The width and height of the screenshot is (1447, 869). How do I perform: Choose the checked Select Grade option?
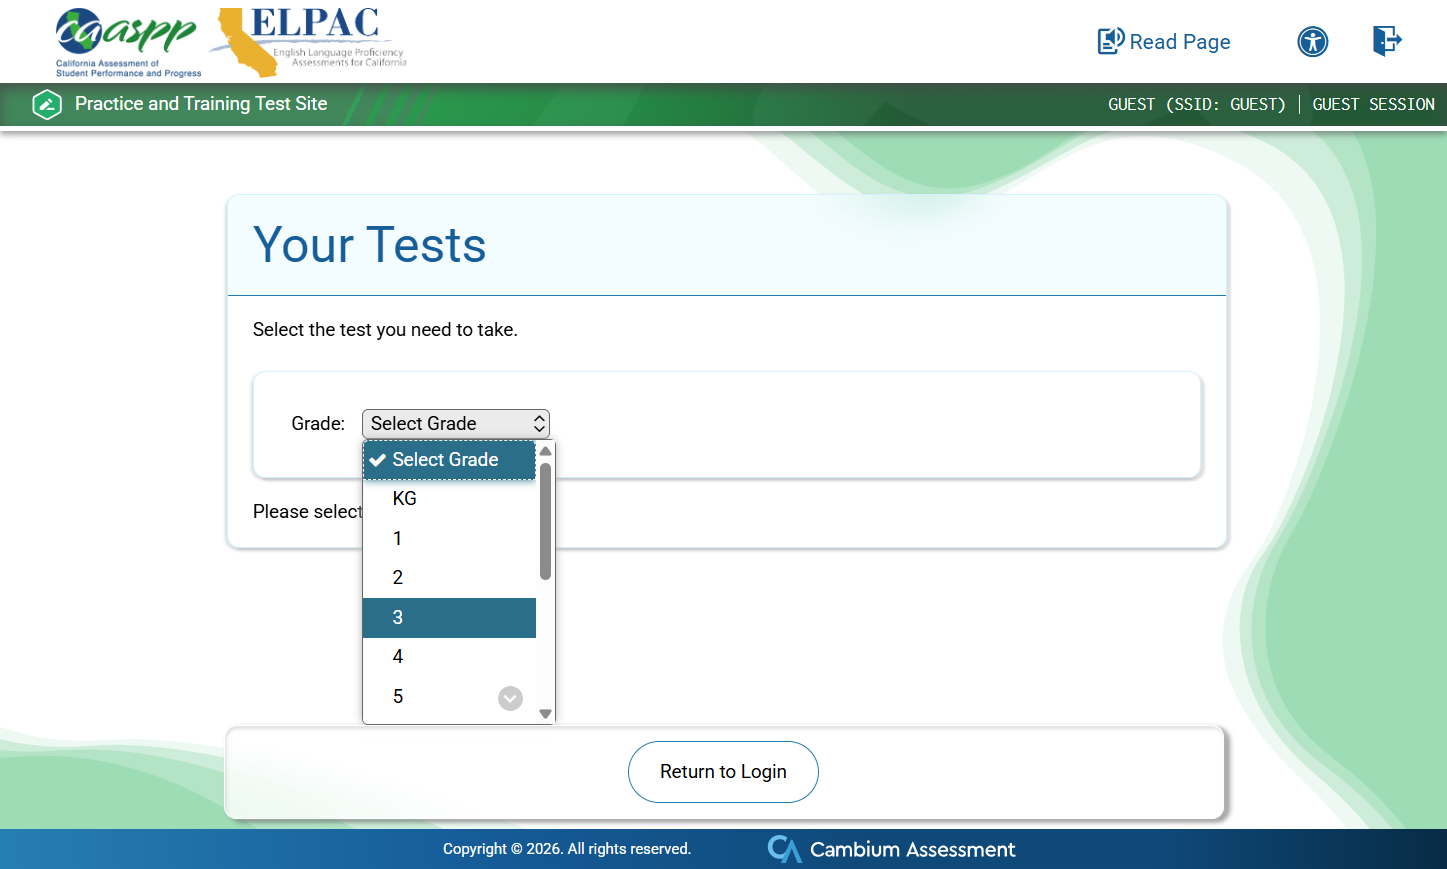coord(449,460)
